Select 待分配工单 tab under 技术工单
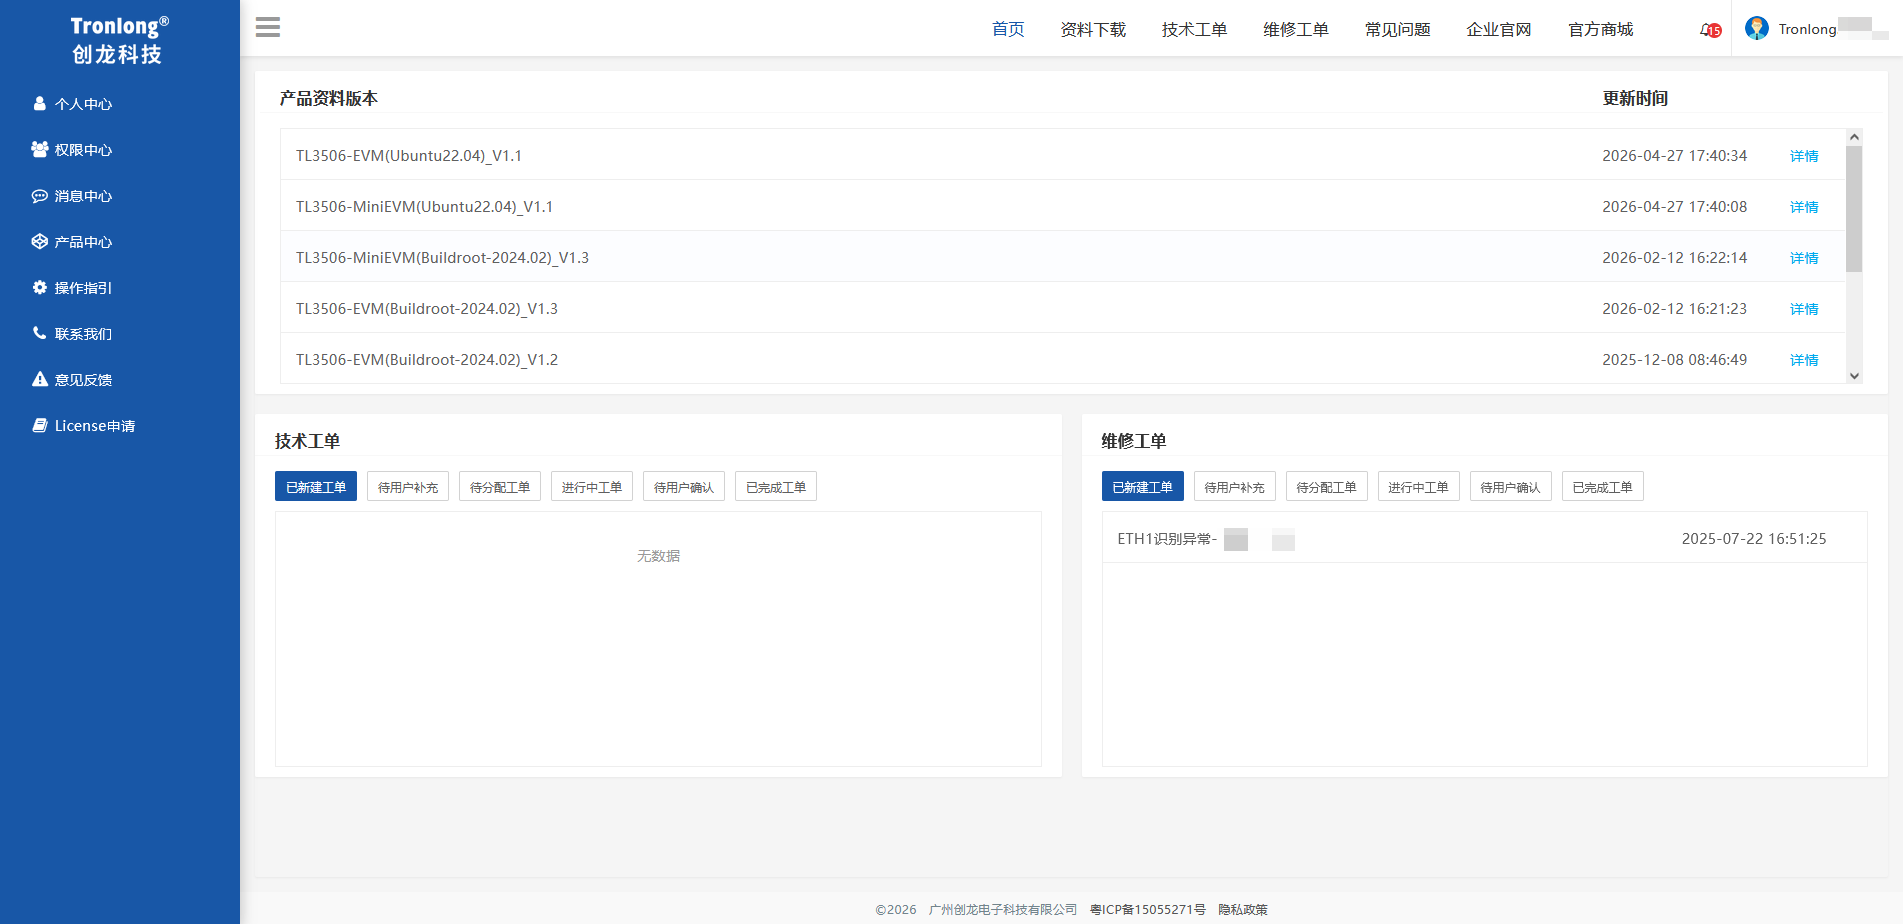1903x924 pixels. pyautogui.click(x=500, y=487)
